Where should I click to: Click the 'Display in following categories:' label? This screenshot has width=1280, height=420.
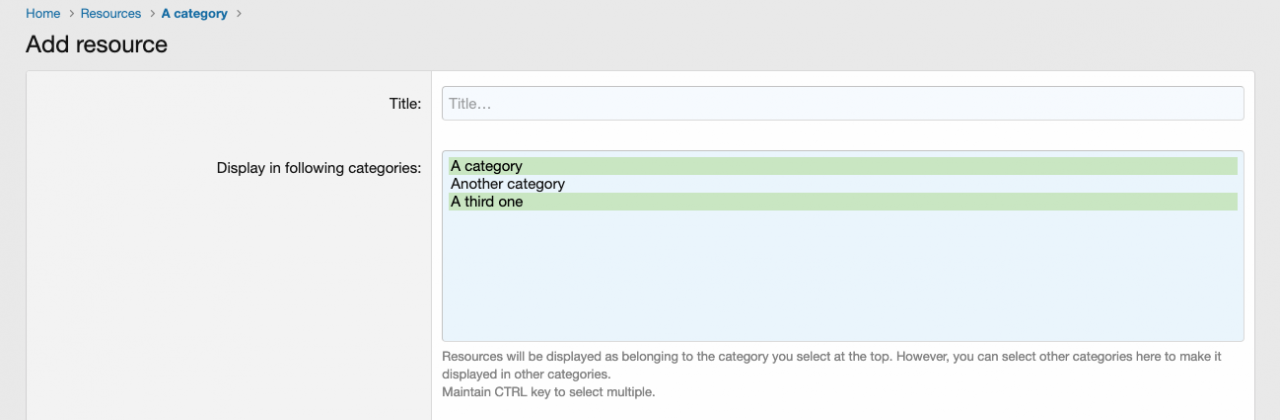(x=319, y=168)
